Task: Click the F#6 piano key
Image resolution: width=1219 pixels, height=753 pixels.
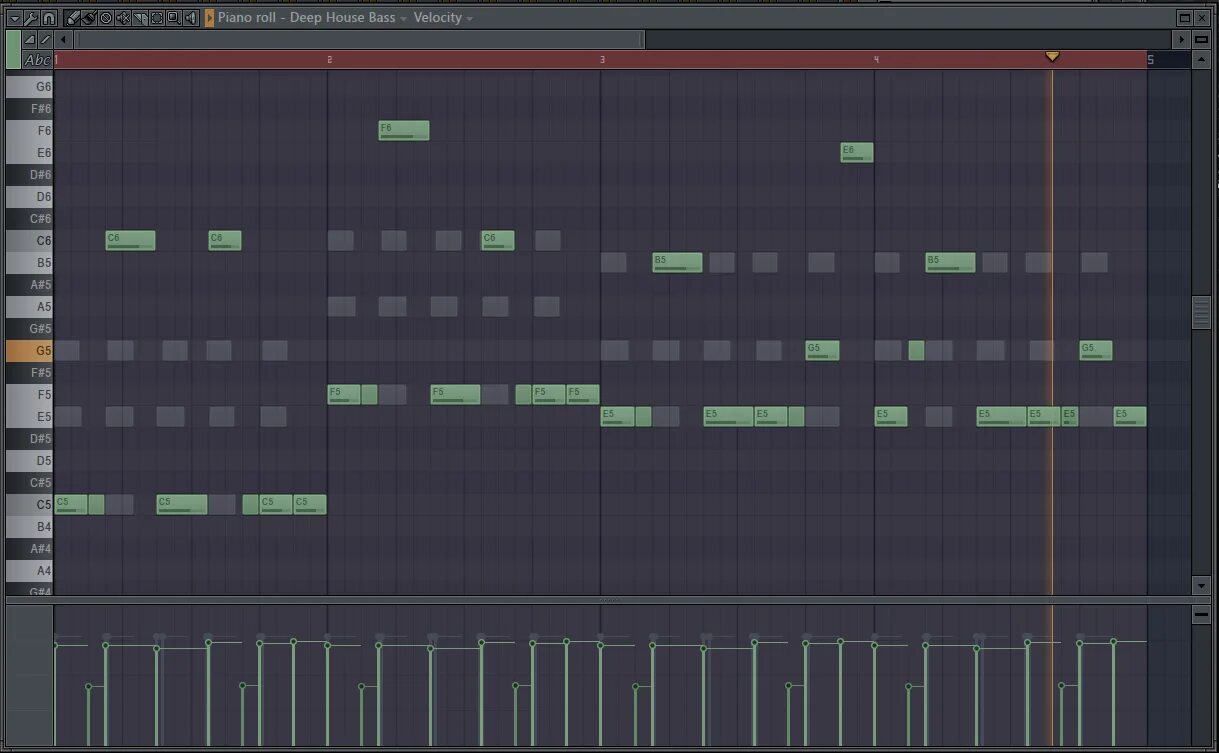Action: click(29, 109)
